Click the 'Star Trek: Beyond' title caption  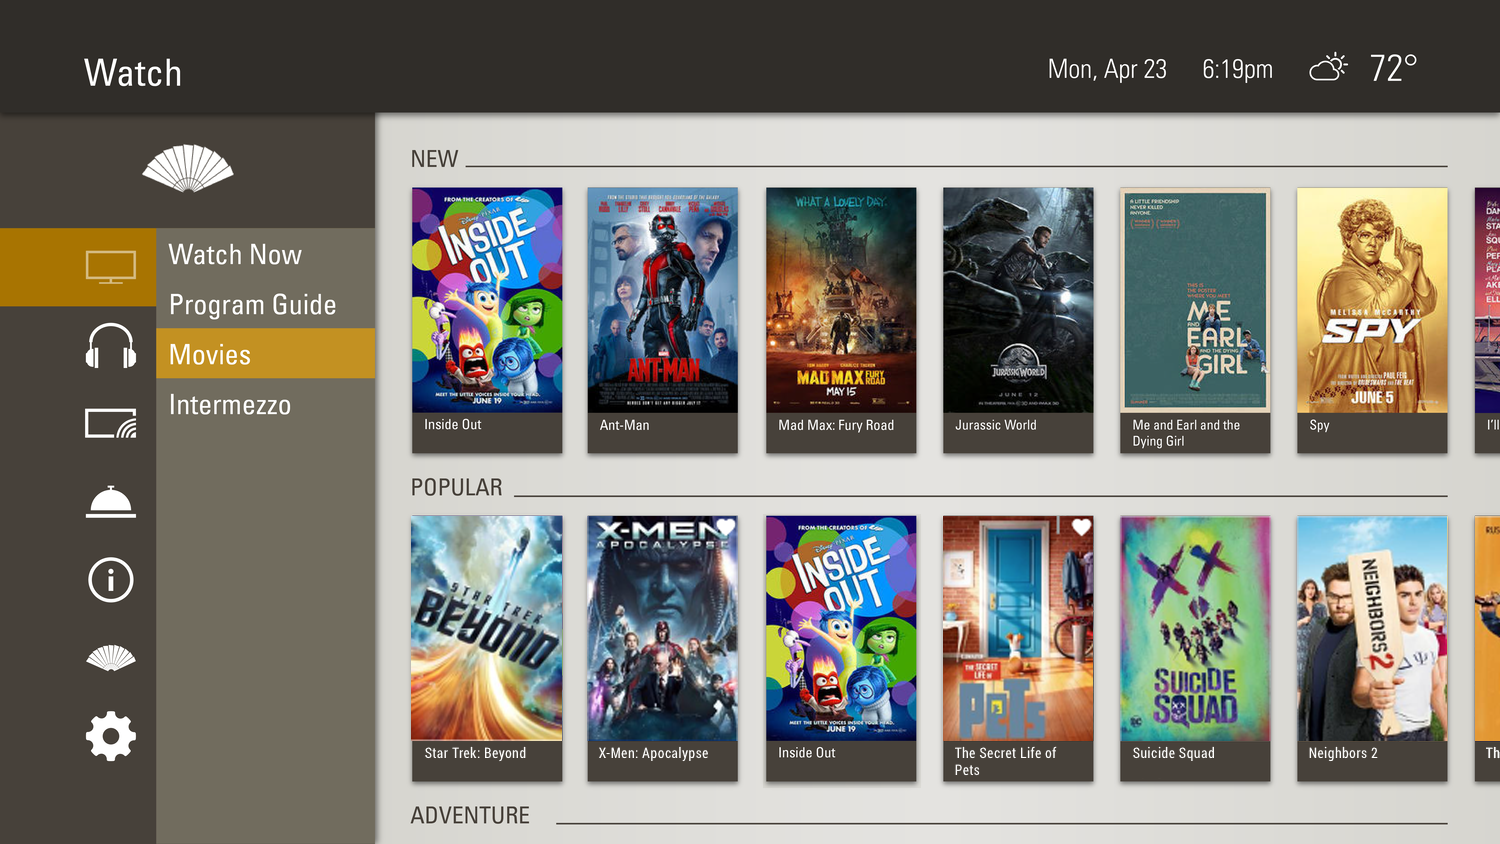point(475,753)
